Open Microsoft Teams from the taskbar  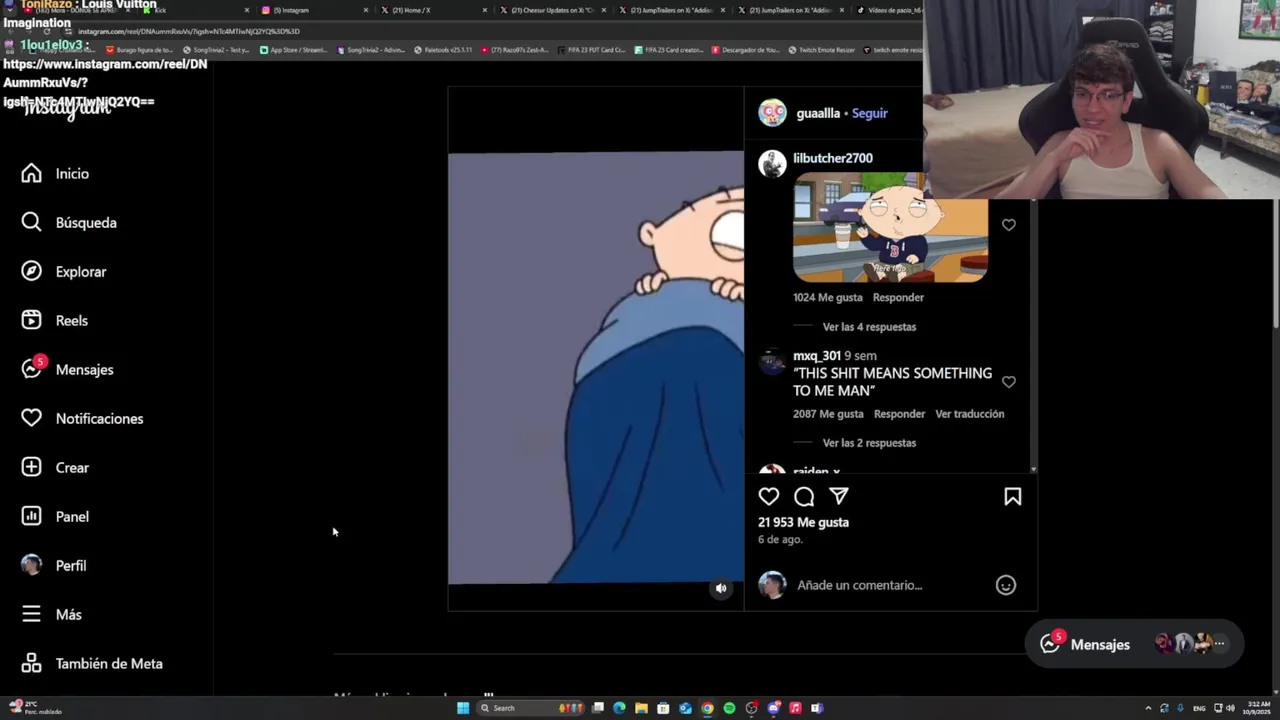[817, 708]
